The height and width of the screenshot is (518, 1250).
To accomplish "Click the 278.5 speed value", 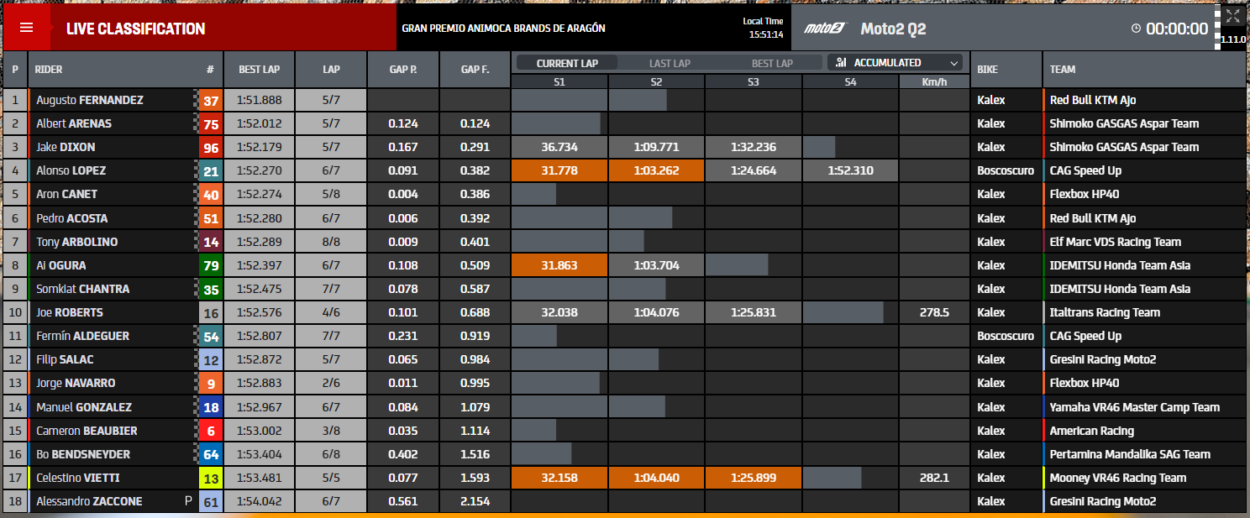I will (x=933, y=313).
